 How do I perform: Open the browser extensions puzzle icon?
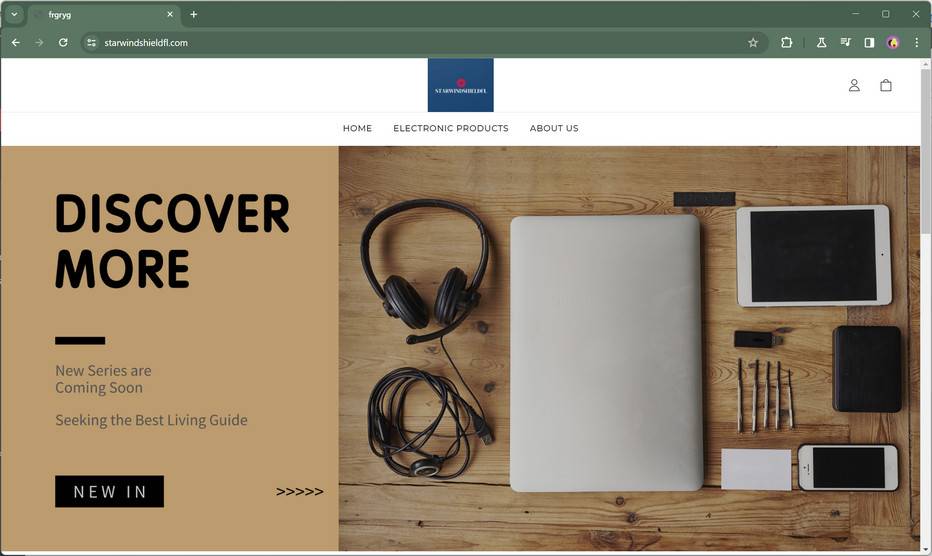pos(786,43)
